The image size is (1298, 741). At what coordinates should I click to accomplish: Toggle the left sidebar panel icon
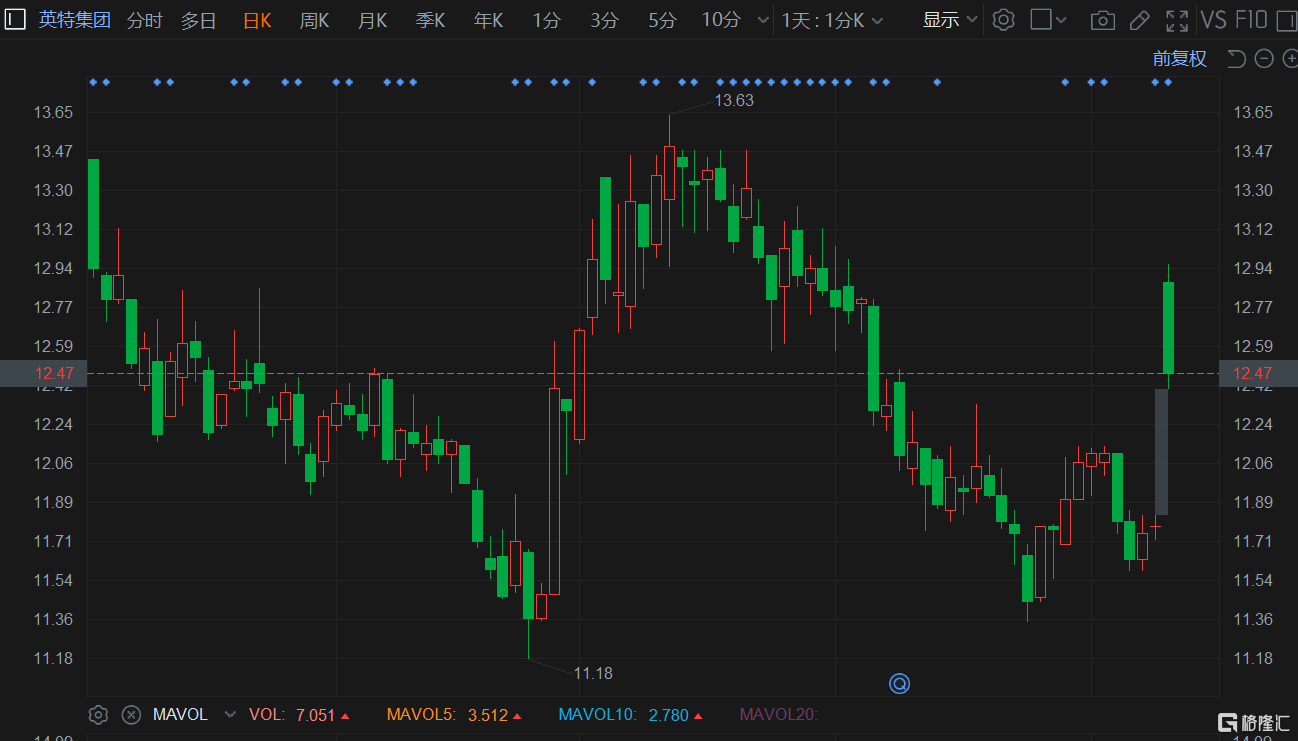16,20
